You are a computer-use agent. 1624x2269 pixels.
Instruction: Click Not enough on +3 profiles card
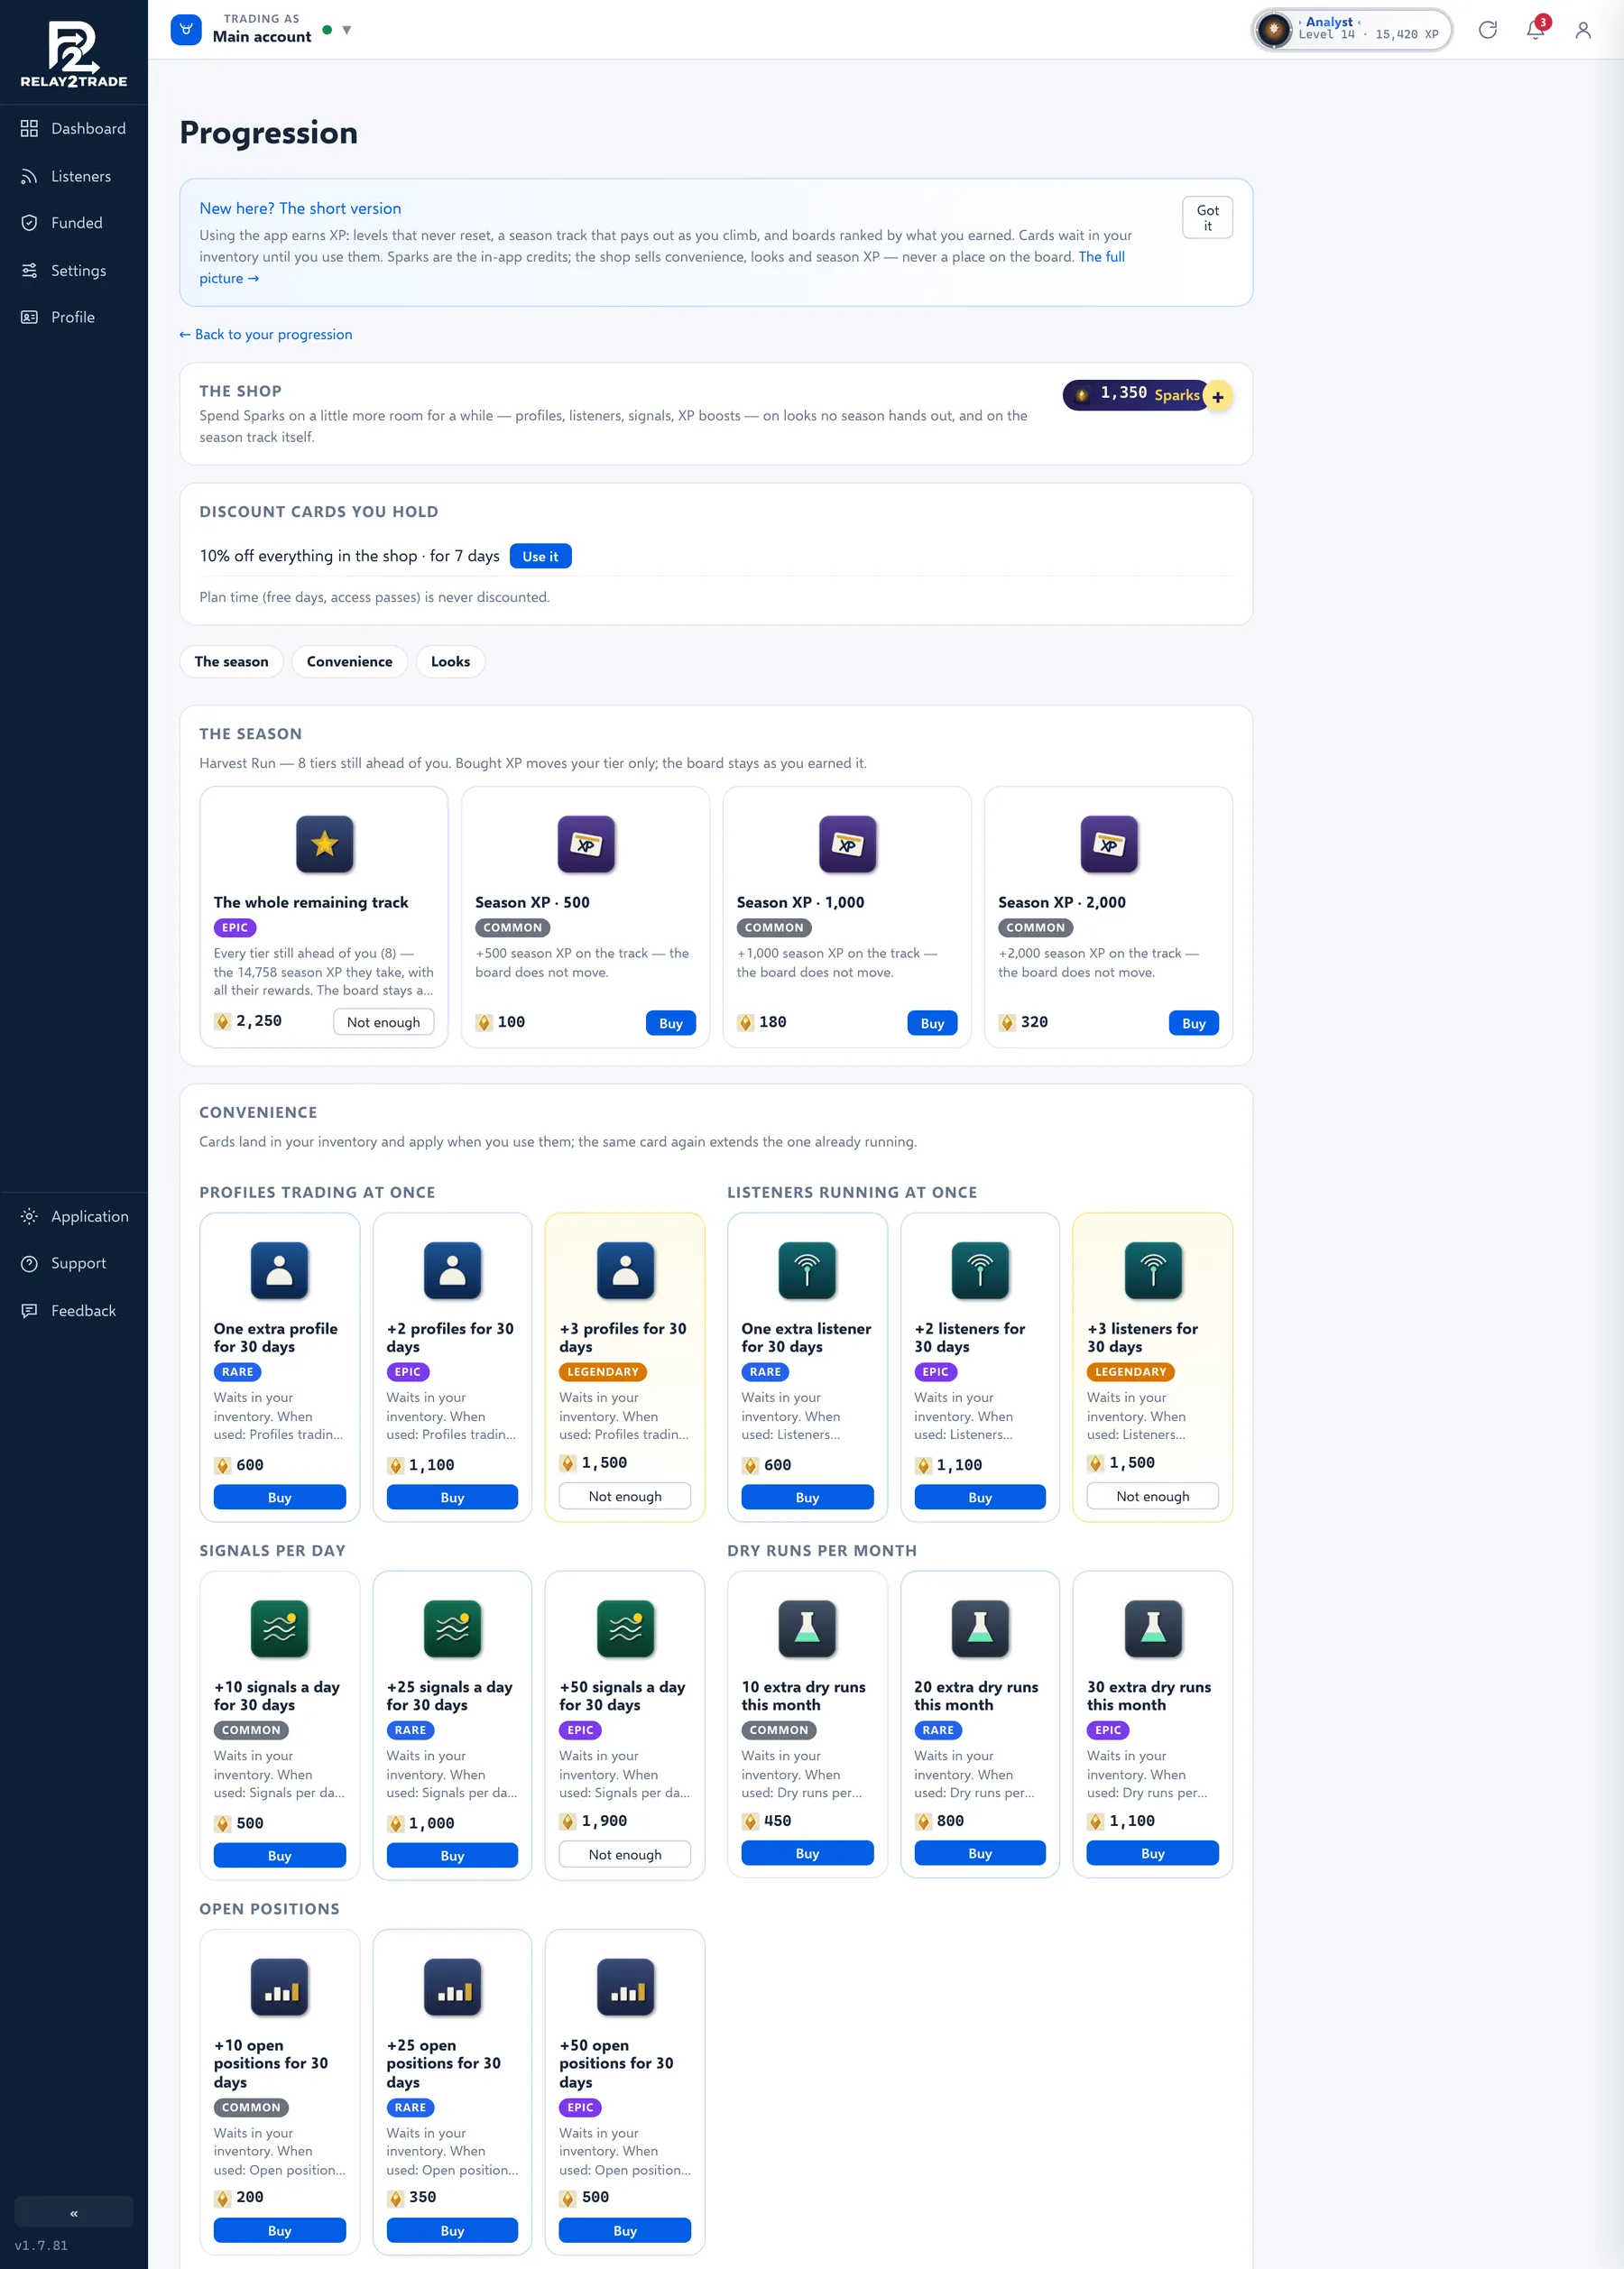625,1496
